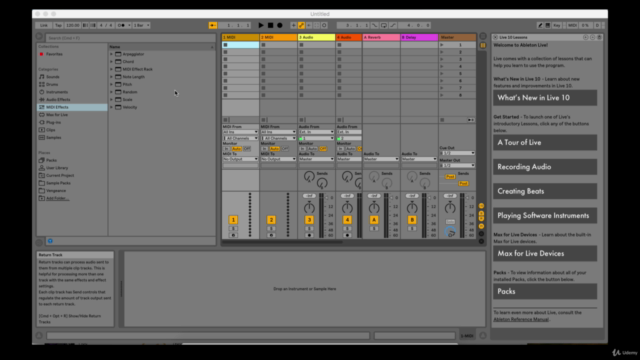Click the Link button

[44, 25]
